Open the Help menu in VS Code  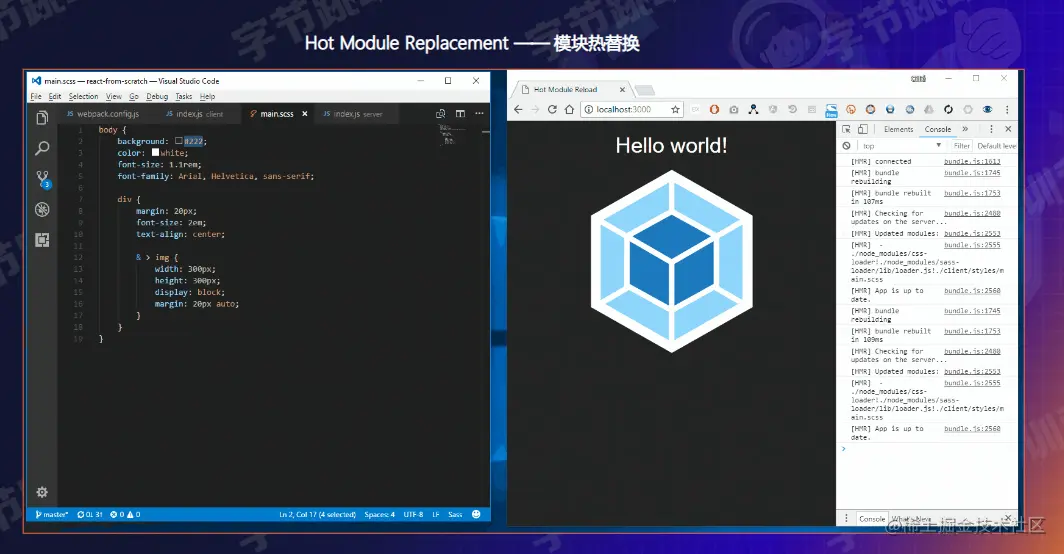click(x=208, y=96)
